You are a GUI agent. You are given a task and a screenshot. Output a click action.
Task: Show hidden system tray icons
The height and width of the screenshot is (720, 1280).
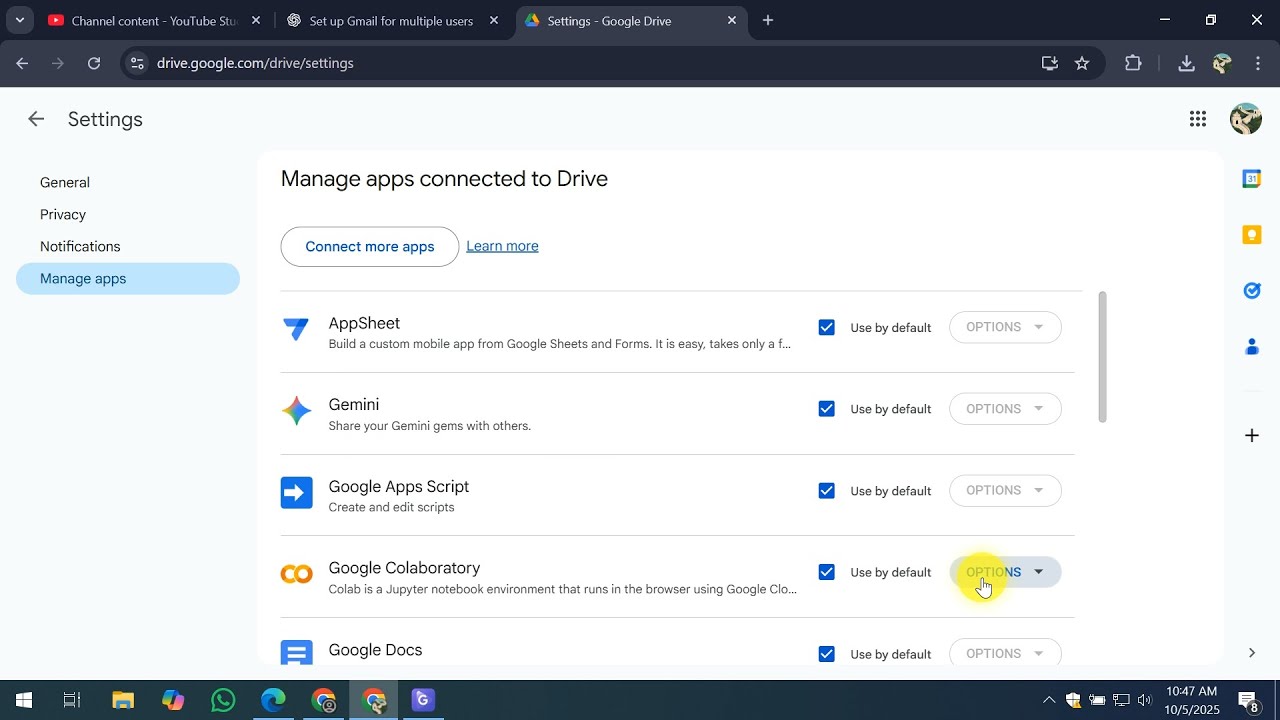point(1048,700)
